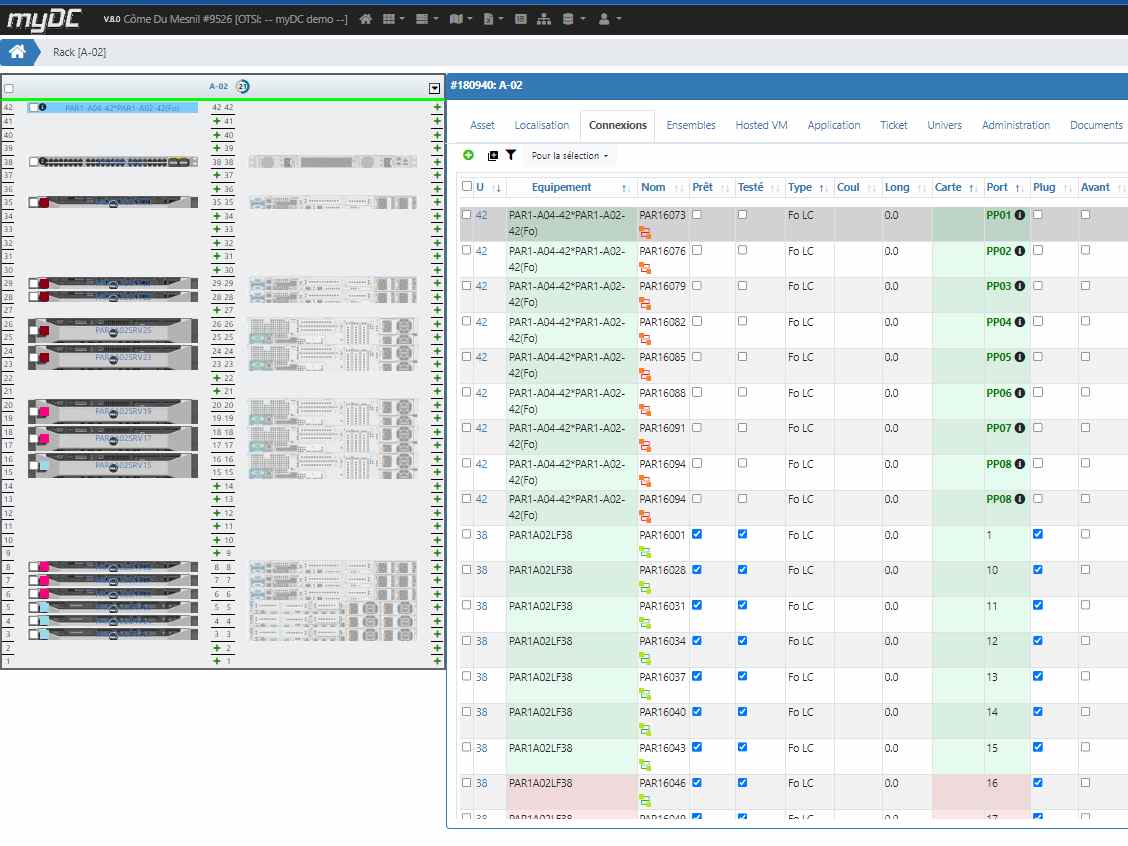
Task: Click the sitemap icon in the top bar
Action: tap(546, 18)
